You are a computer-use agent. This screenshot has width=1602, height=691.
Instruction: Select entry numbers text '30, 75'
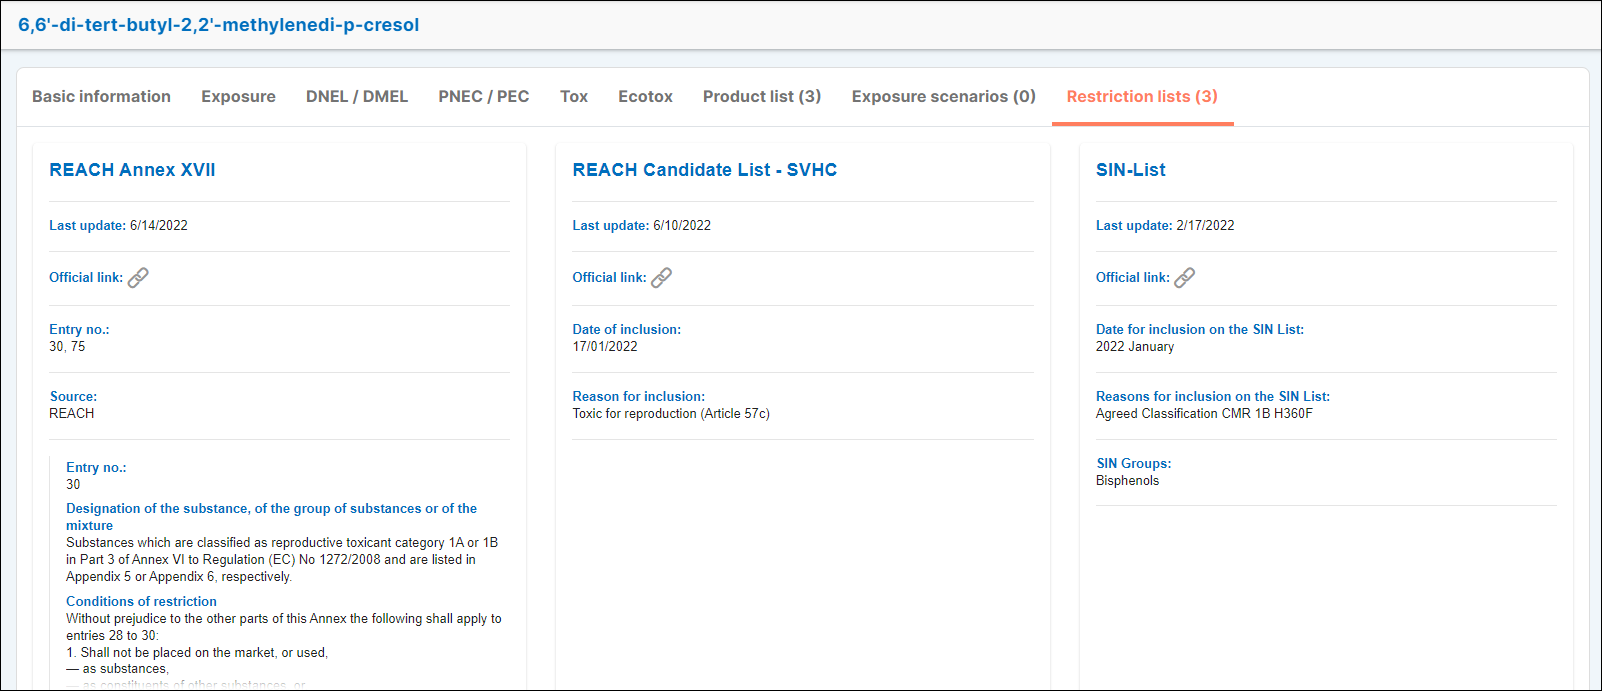[67, 346]
